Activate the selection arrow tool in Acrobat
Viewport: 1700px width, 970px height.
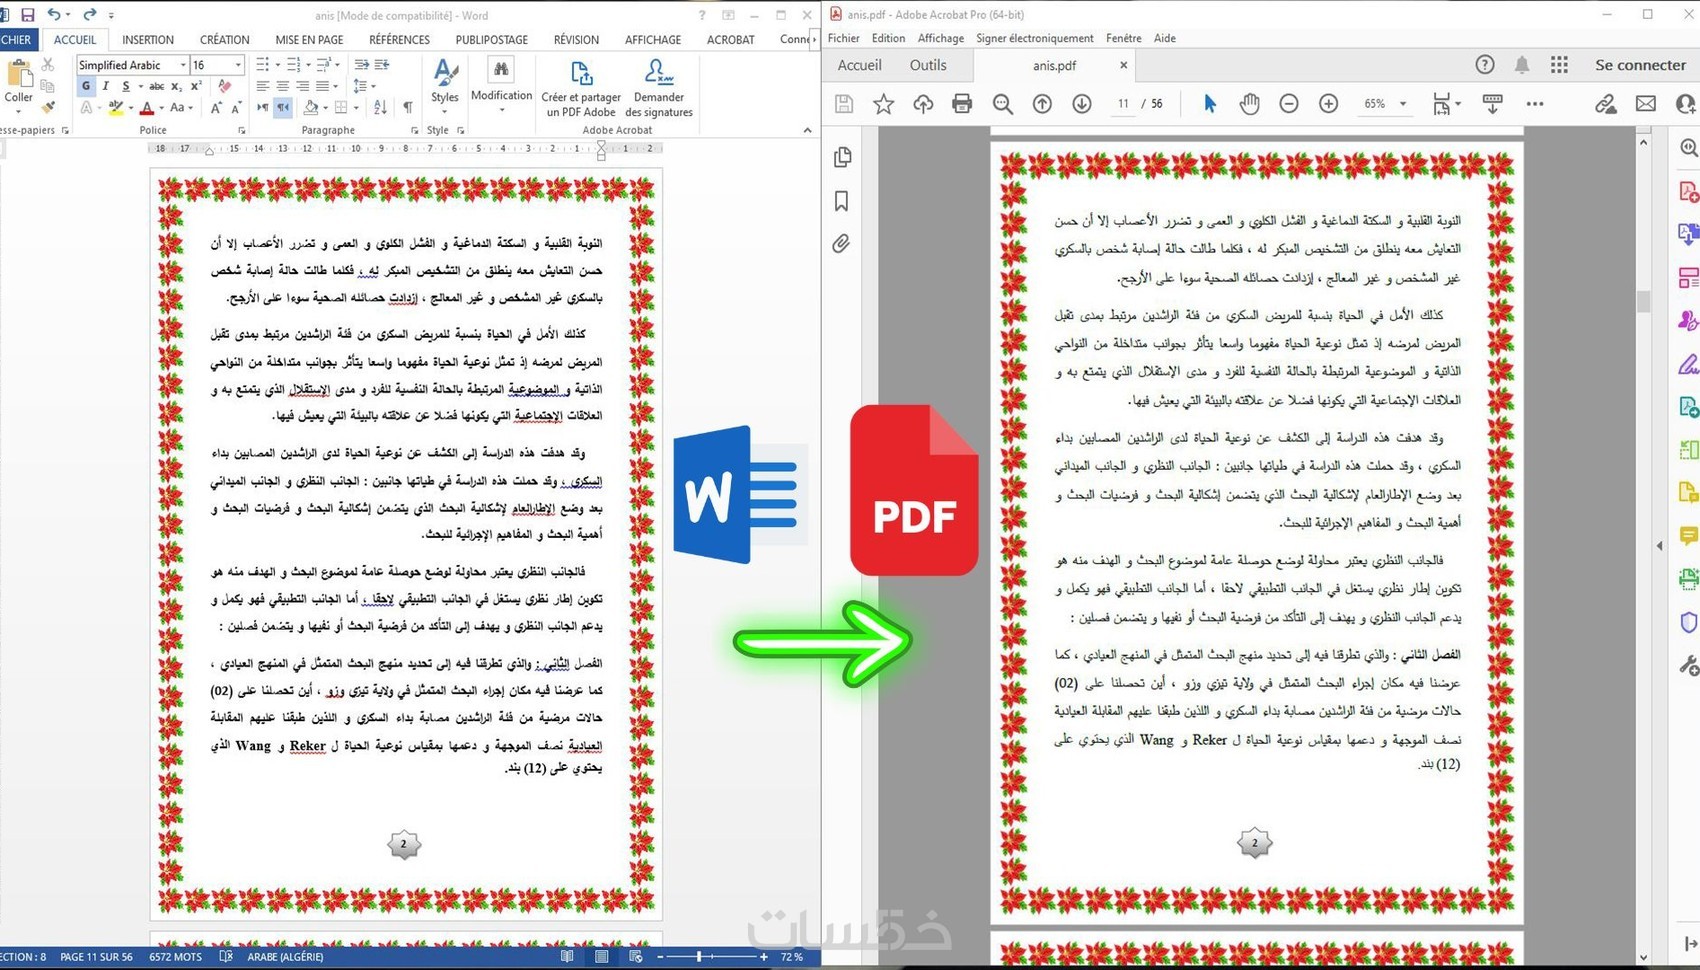tap(1210, 104)
